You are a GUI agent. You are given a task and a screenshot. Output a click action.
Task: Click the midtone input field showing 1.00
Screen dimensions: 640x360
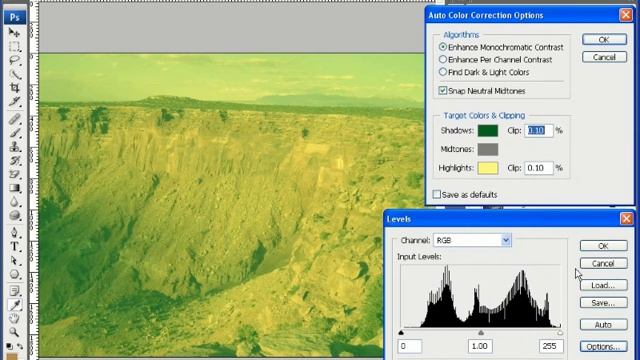click(x=480, y=346)
